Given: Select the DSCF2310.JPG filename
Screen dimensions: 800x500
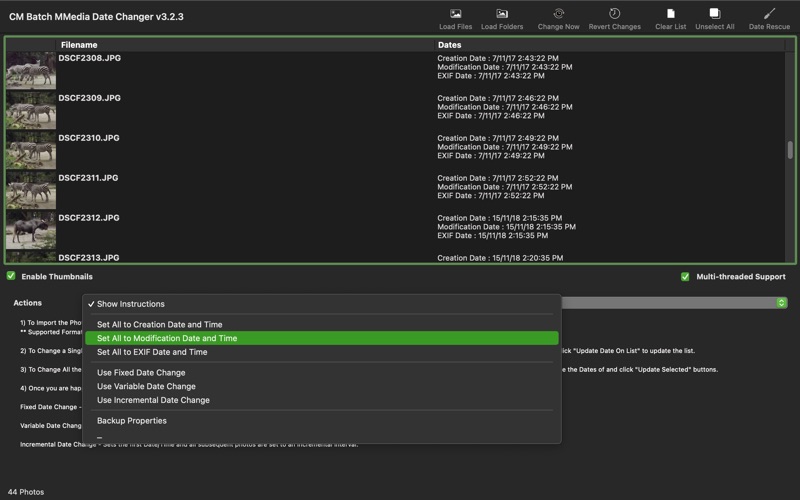Looking at the screenshot, I should click(x=89, y=138).
